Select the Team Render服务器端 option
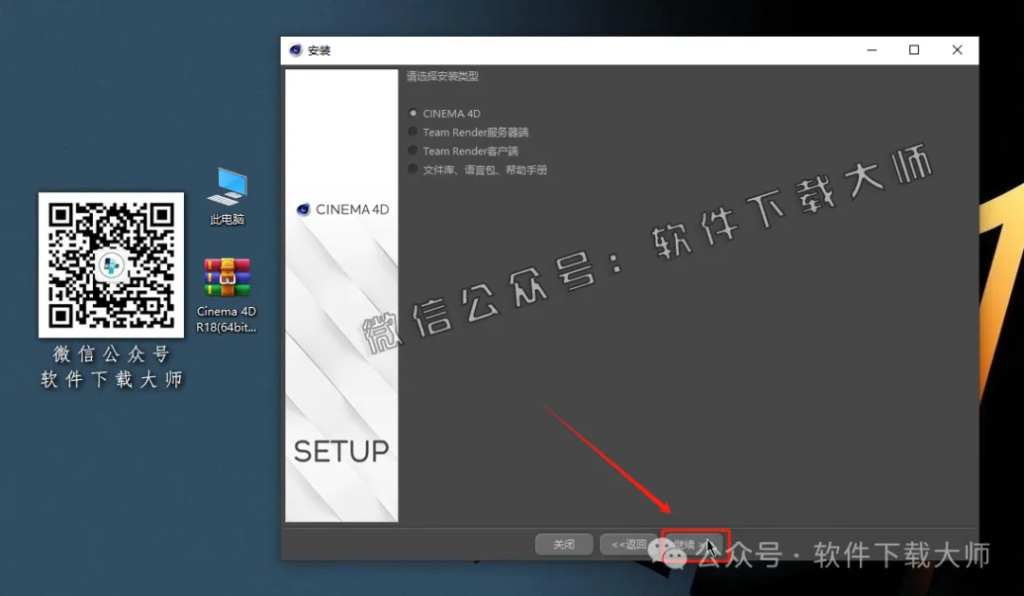 413,132
